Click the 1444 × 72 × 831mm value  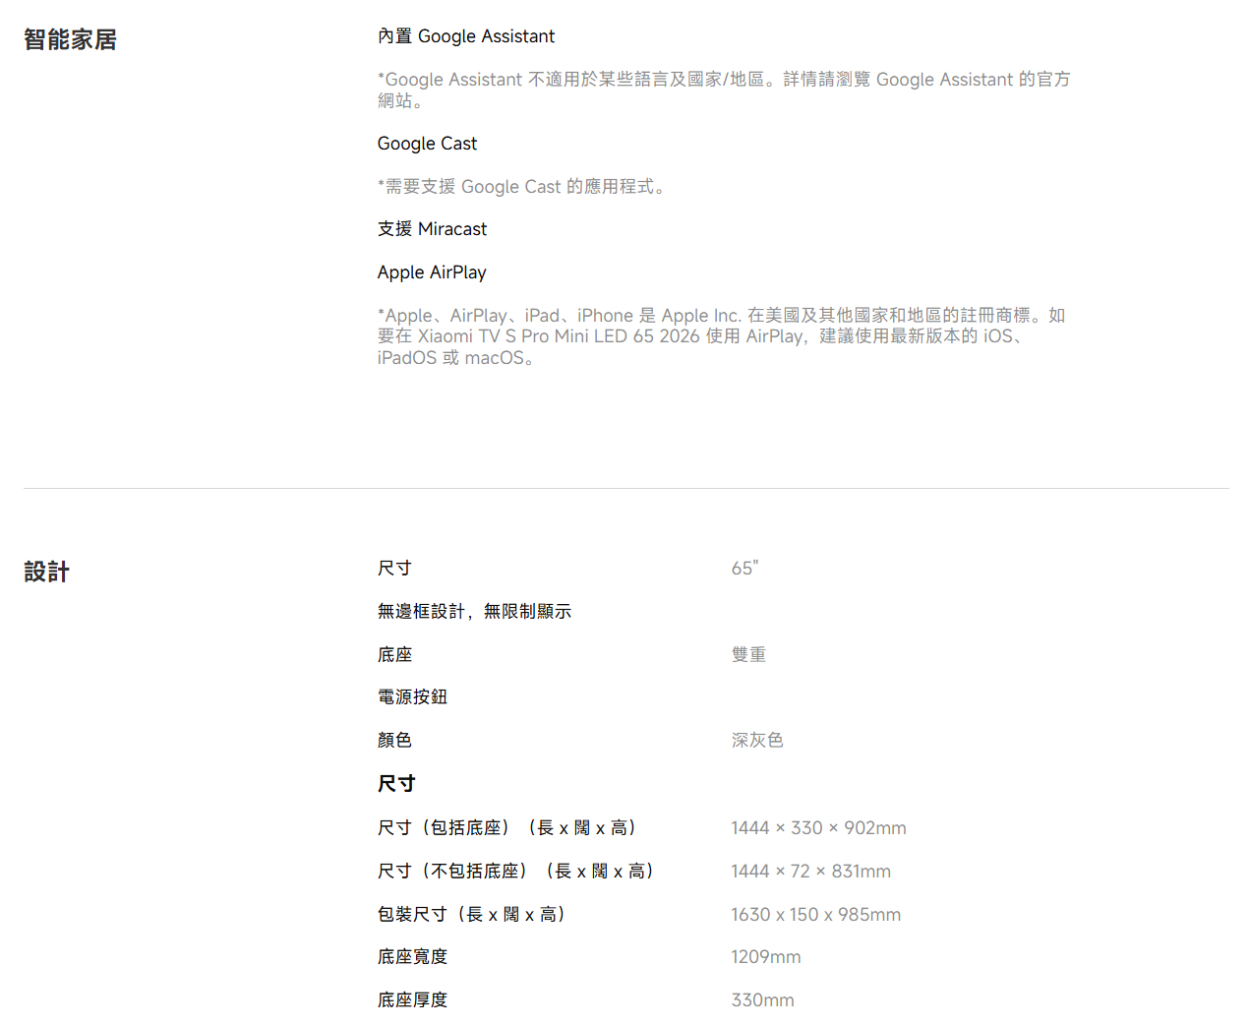pos(810,871)
